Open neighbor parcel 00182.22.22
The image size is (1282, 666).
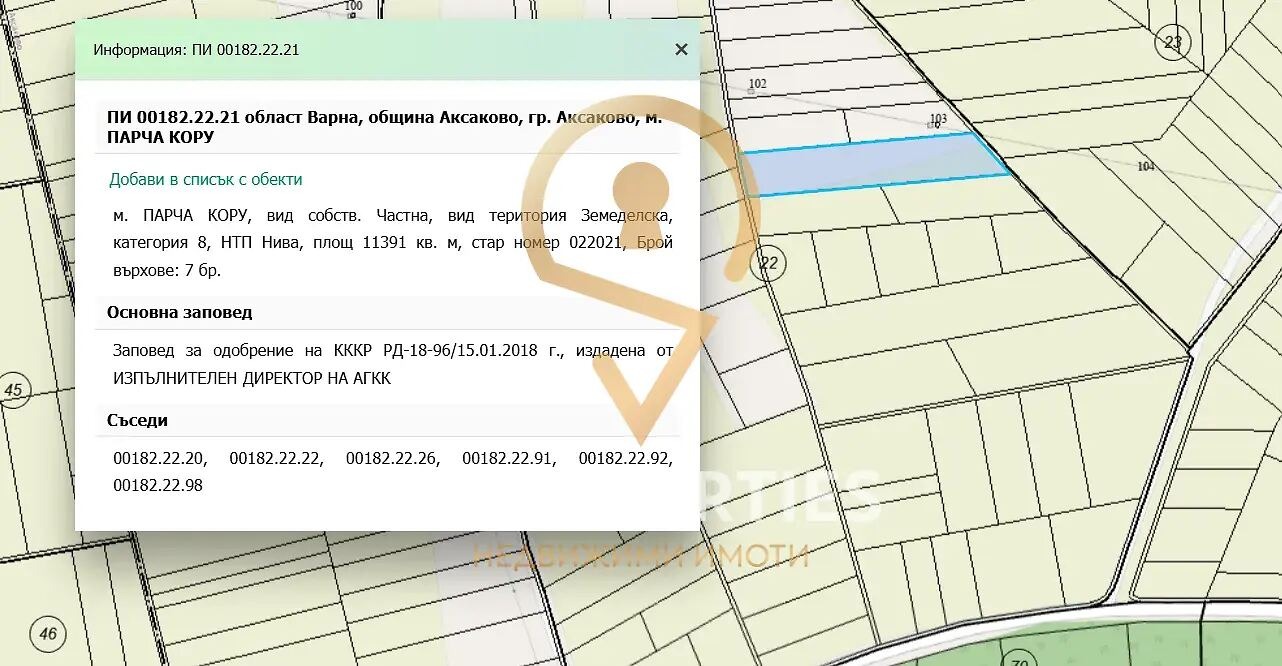coord(275,458)
